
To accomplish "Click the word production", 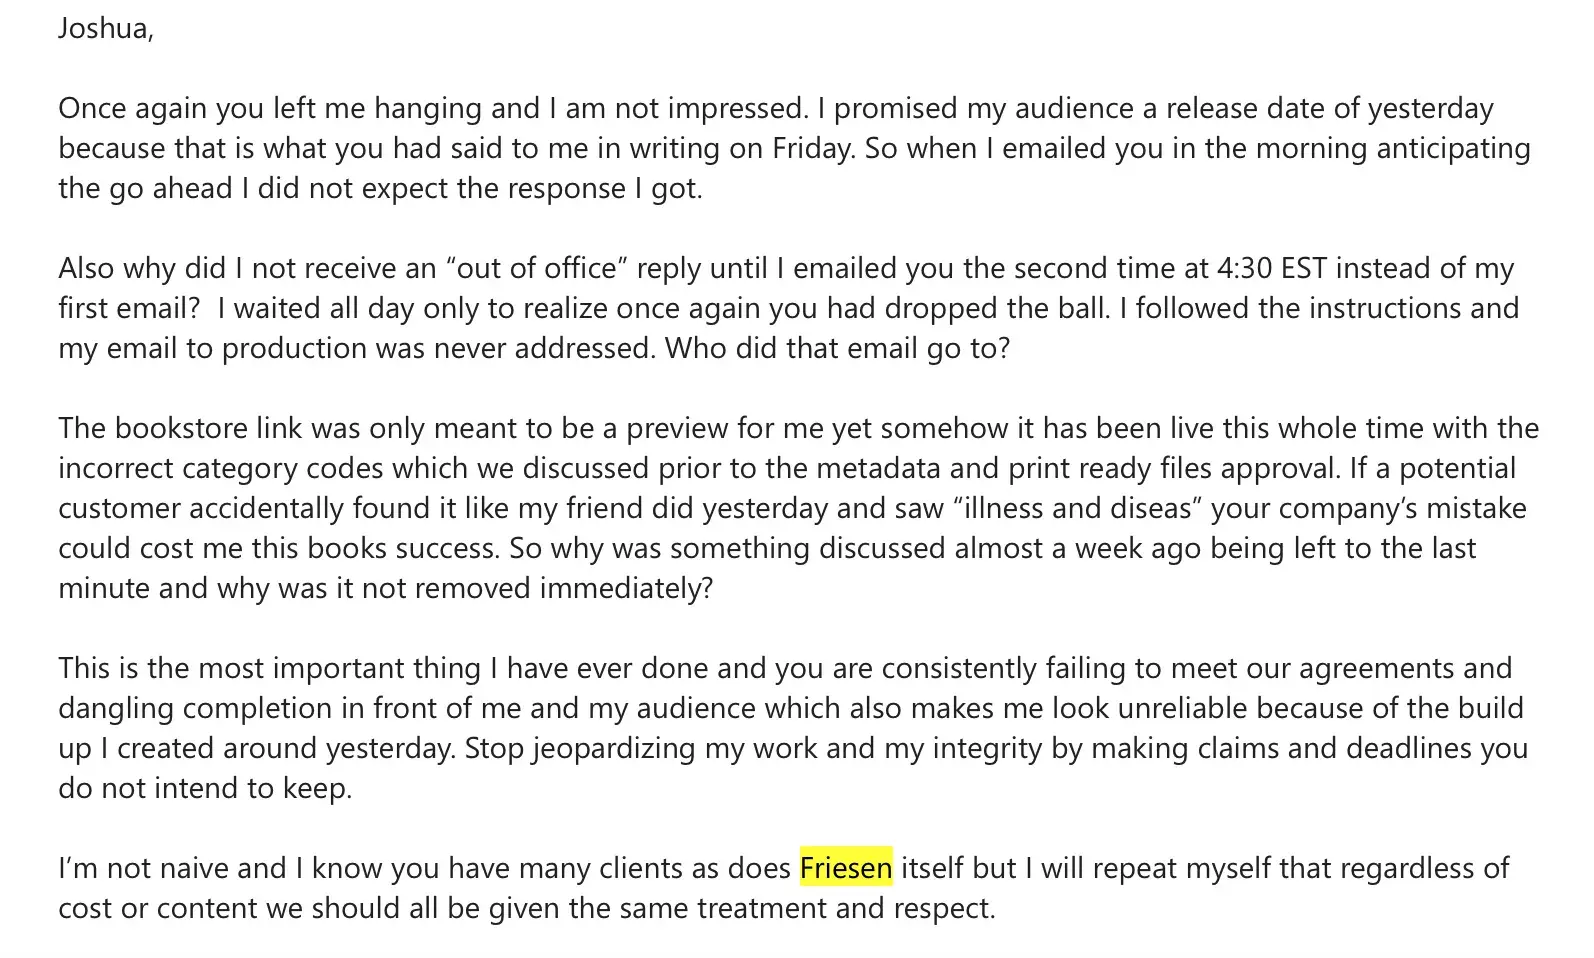I will point(294,348).
